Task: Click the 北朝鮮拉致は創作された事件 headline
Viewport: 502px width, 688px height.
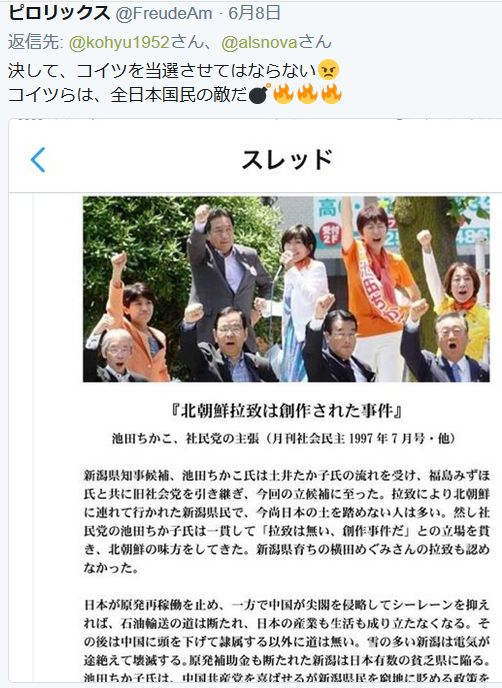Action: [287, 410]
